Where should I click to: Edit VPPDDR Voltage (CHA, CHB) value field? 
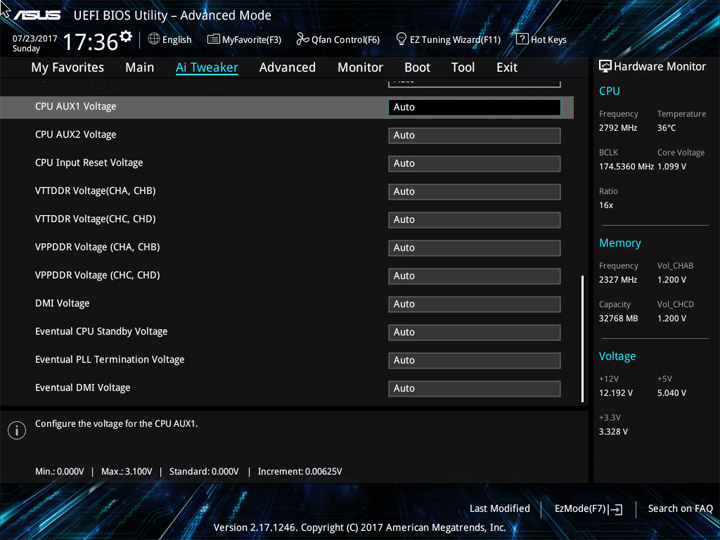tap(474, 248)
